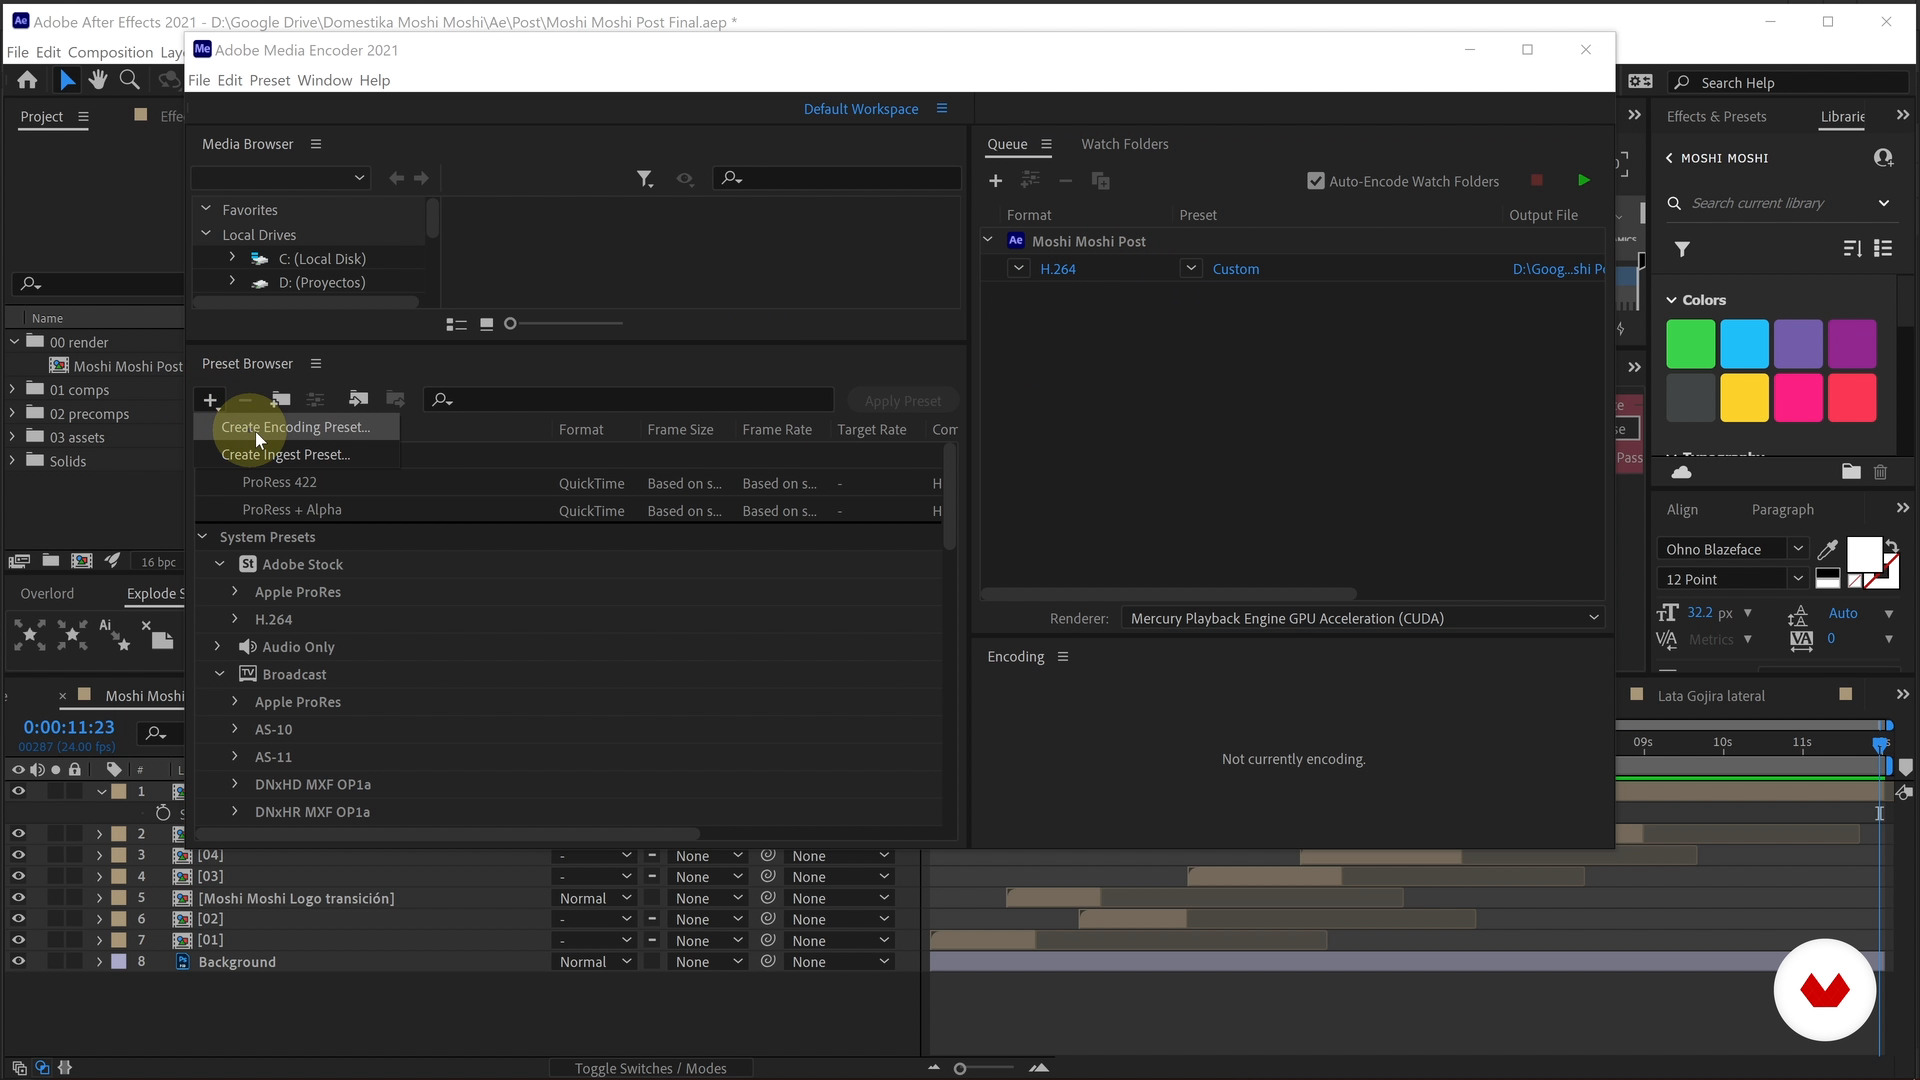1920x1080 pixels.
Task: Open the Custom preset dropdown arrow
Action: pos(1190,268)
